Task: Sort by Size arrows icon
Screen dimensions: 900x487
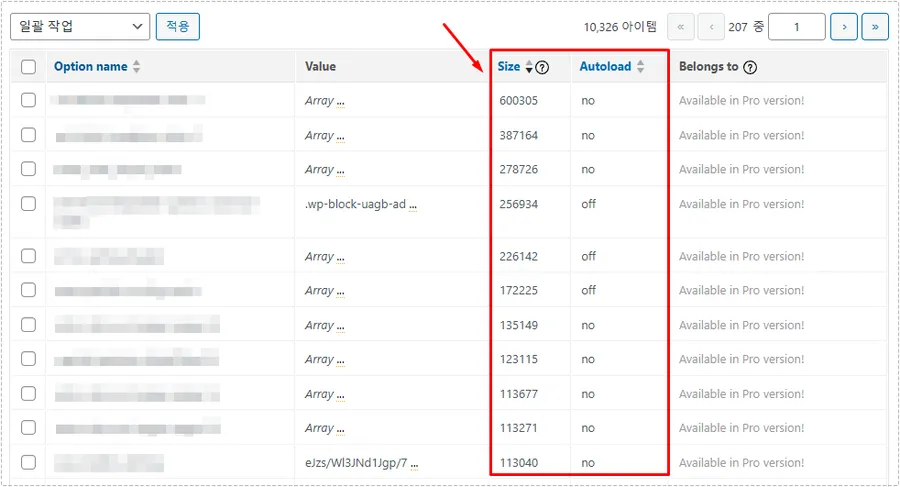Action: click(529, 67)
